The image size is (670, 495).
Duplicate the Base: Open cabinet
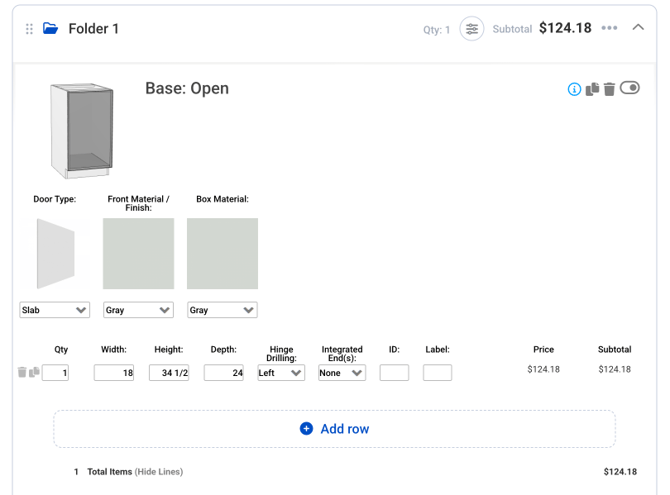[592, 89]
